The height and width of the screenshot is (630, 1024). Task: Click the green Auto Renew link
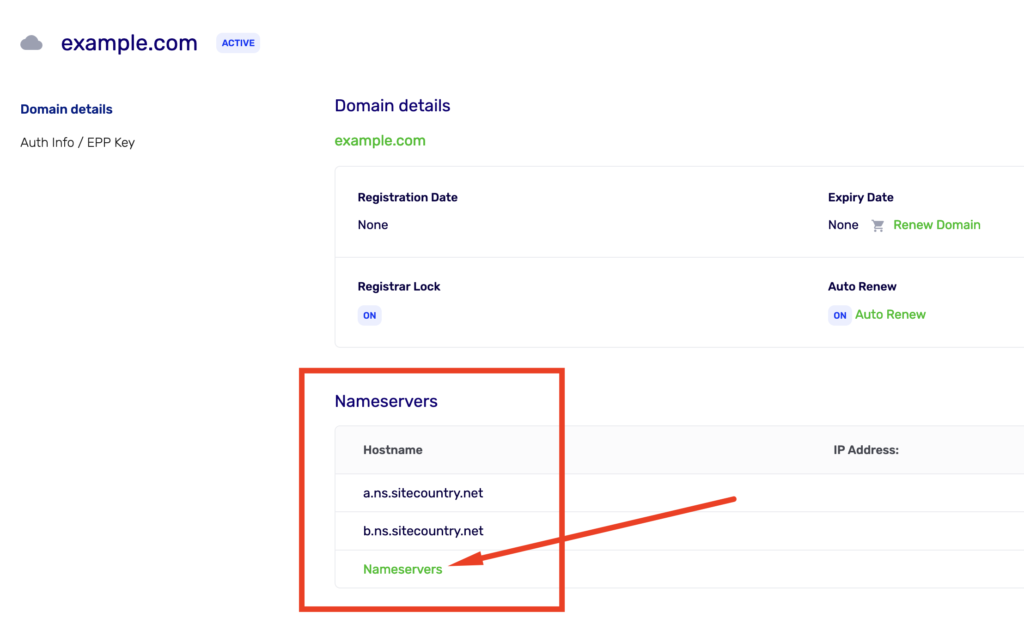[x=890, y=315]
